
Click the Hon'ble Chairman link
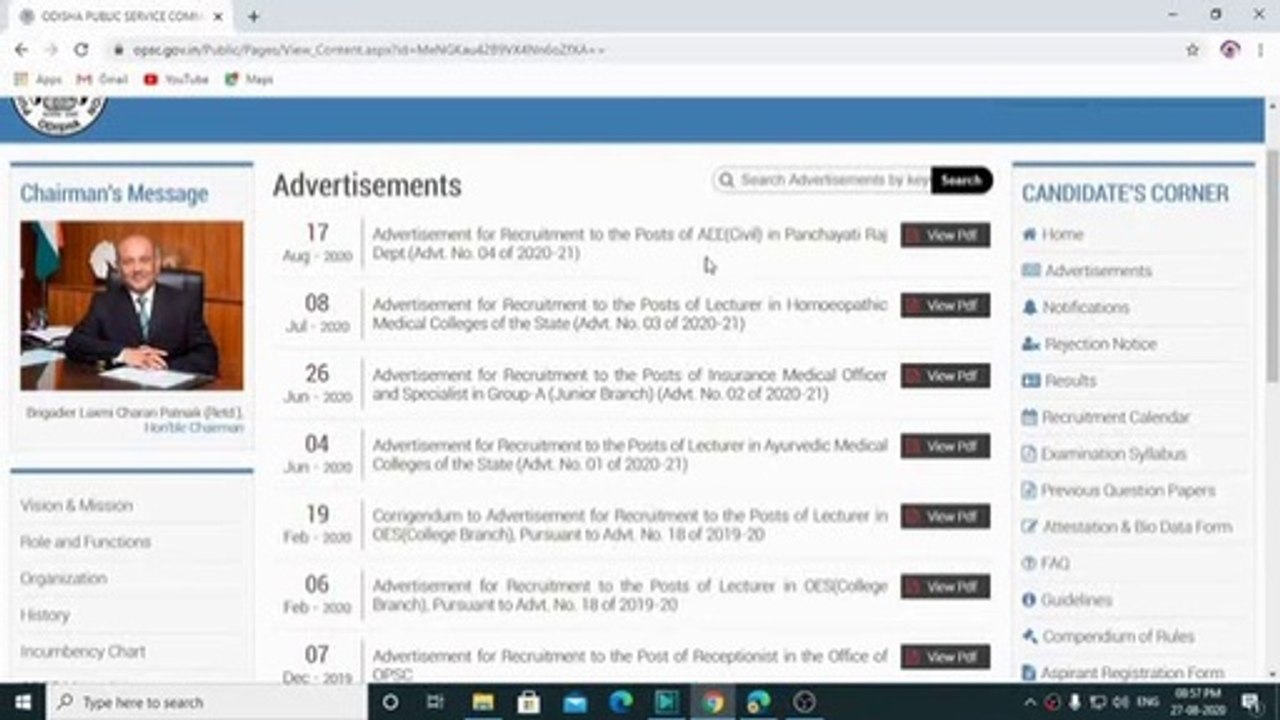point(194,427)
